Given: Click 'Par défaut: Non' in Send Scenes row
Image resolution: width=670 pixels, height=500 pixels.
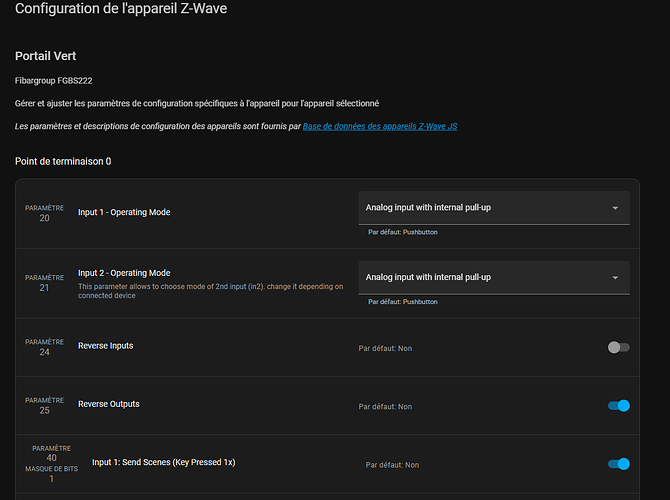Looking at the screenshot, I should 392,465.
